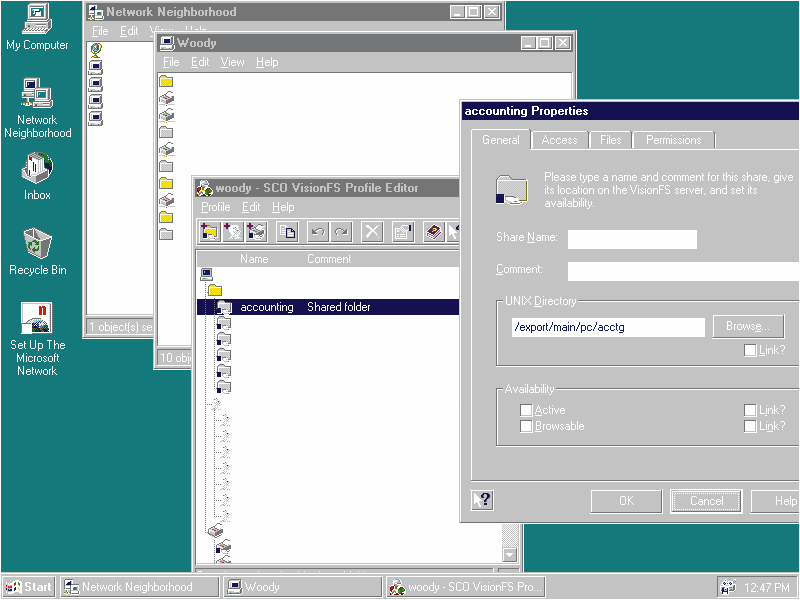800x600 pixels.
Task: Switch to the Woody taskbar button
Action: click(x=303, y=587)
